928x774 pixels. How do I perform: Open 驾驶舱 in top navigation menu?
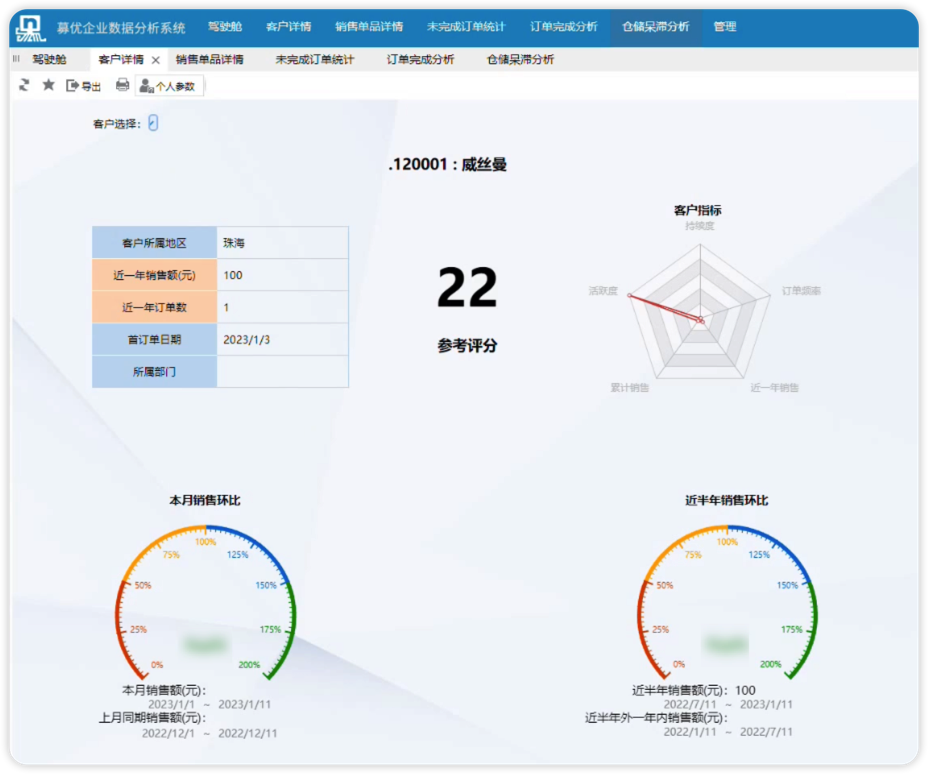225,27
